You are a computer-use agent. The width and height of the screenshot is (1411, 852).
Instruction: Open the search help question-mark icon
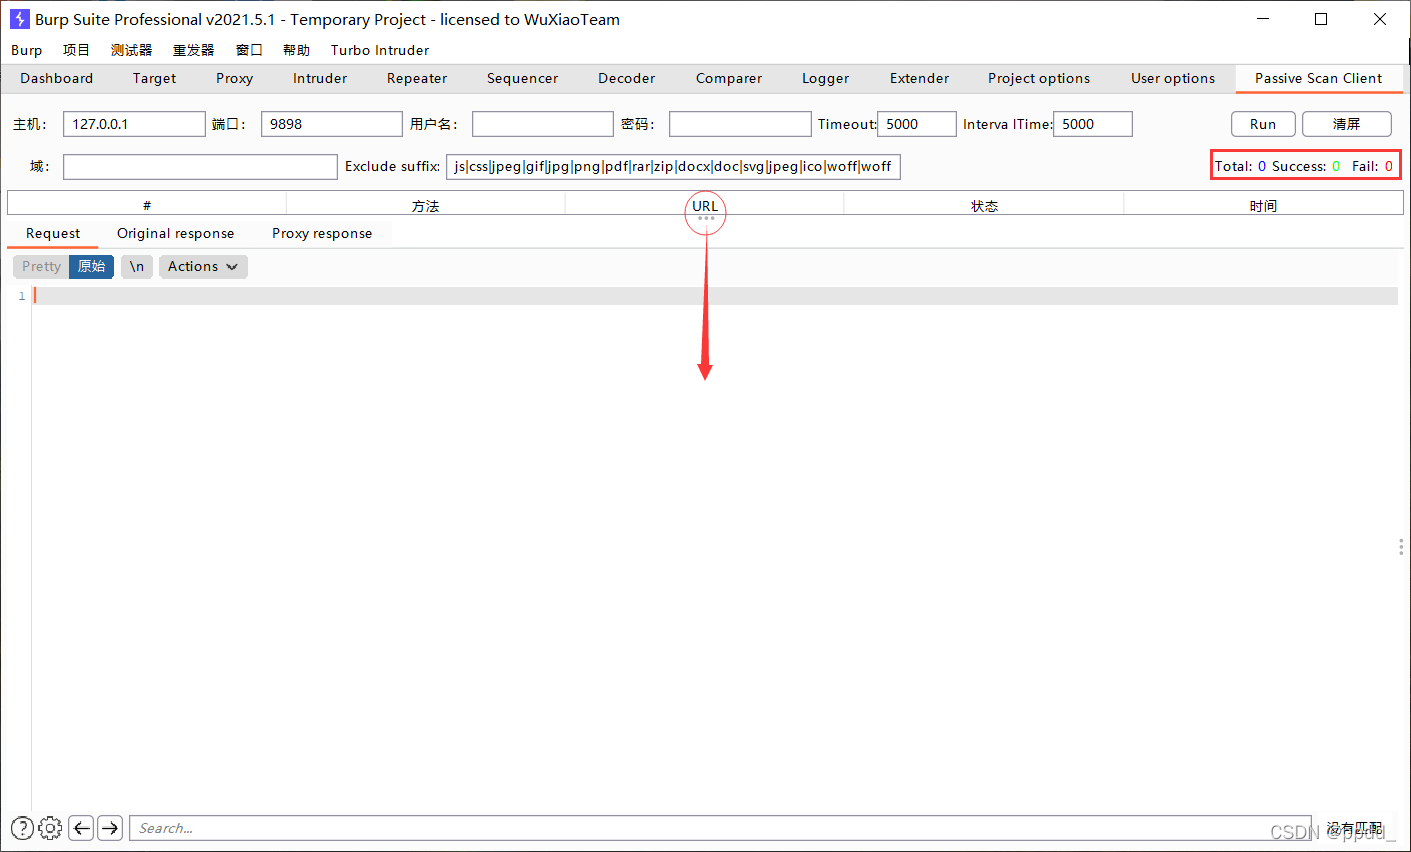(x=22, y=828)
